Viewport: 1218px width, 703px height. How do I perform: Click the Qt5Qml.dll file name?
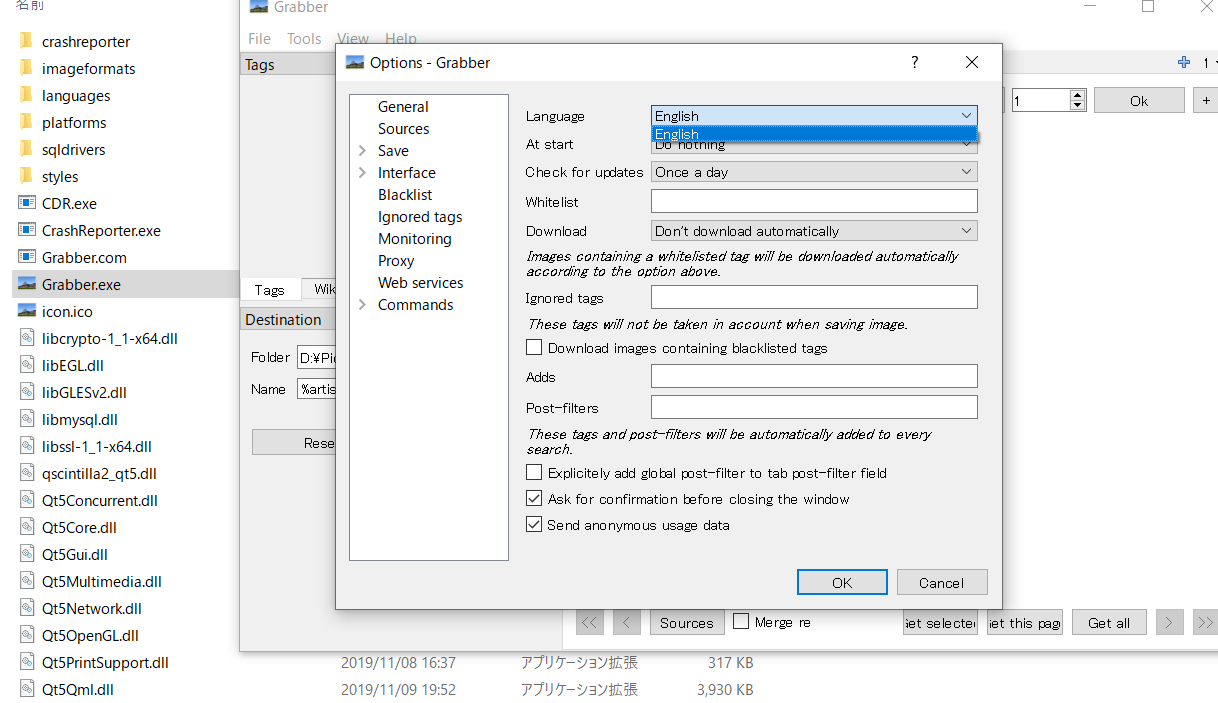click(x=78, y=689)
